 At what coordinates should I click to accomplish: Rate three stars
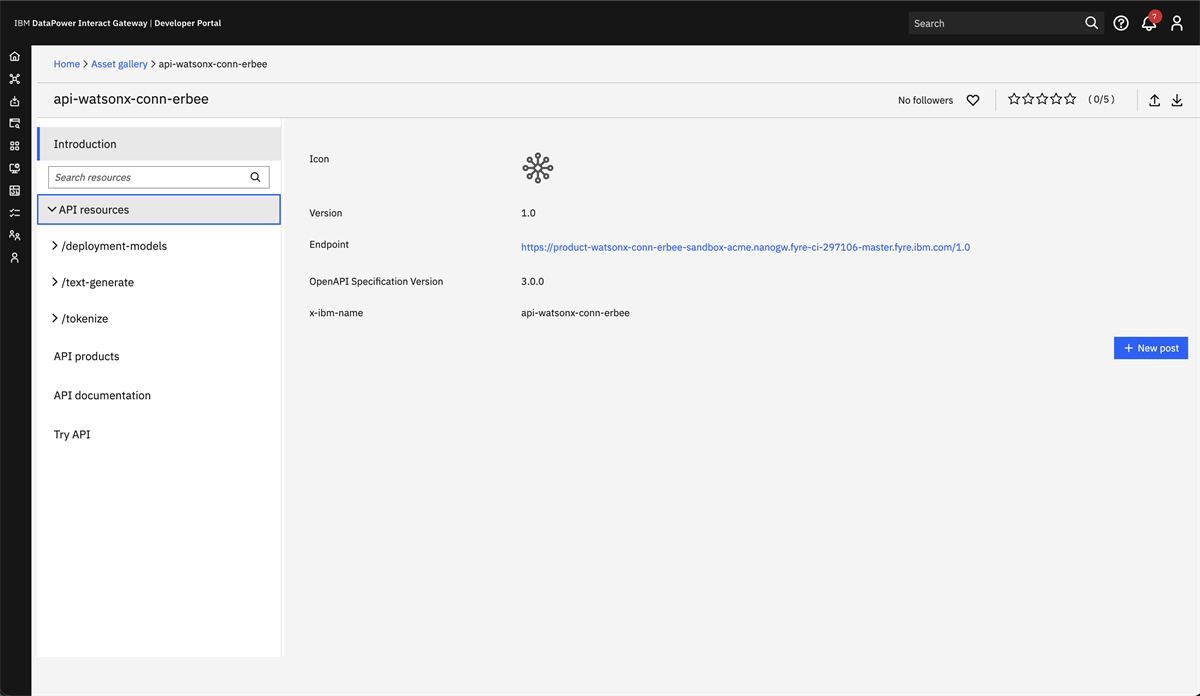point(1042,99)
